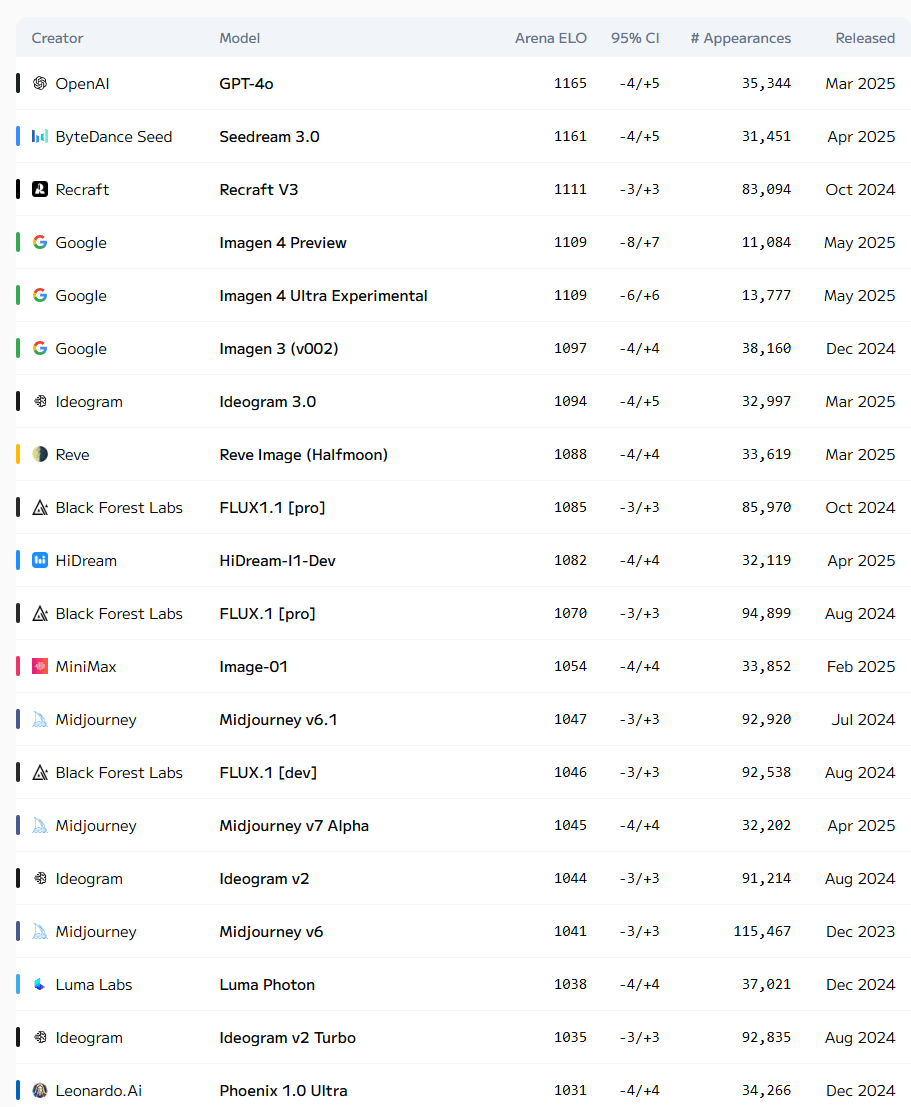Select the Seedream 3.0 model name
Viewport: 911px width, 1107px height.
pos(269,136)
